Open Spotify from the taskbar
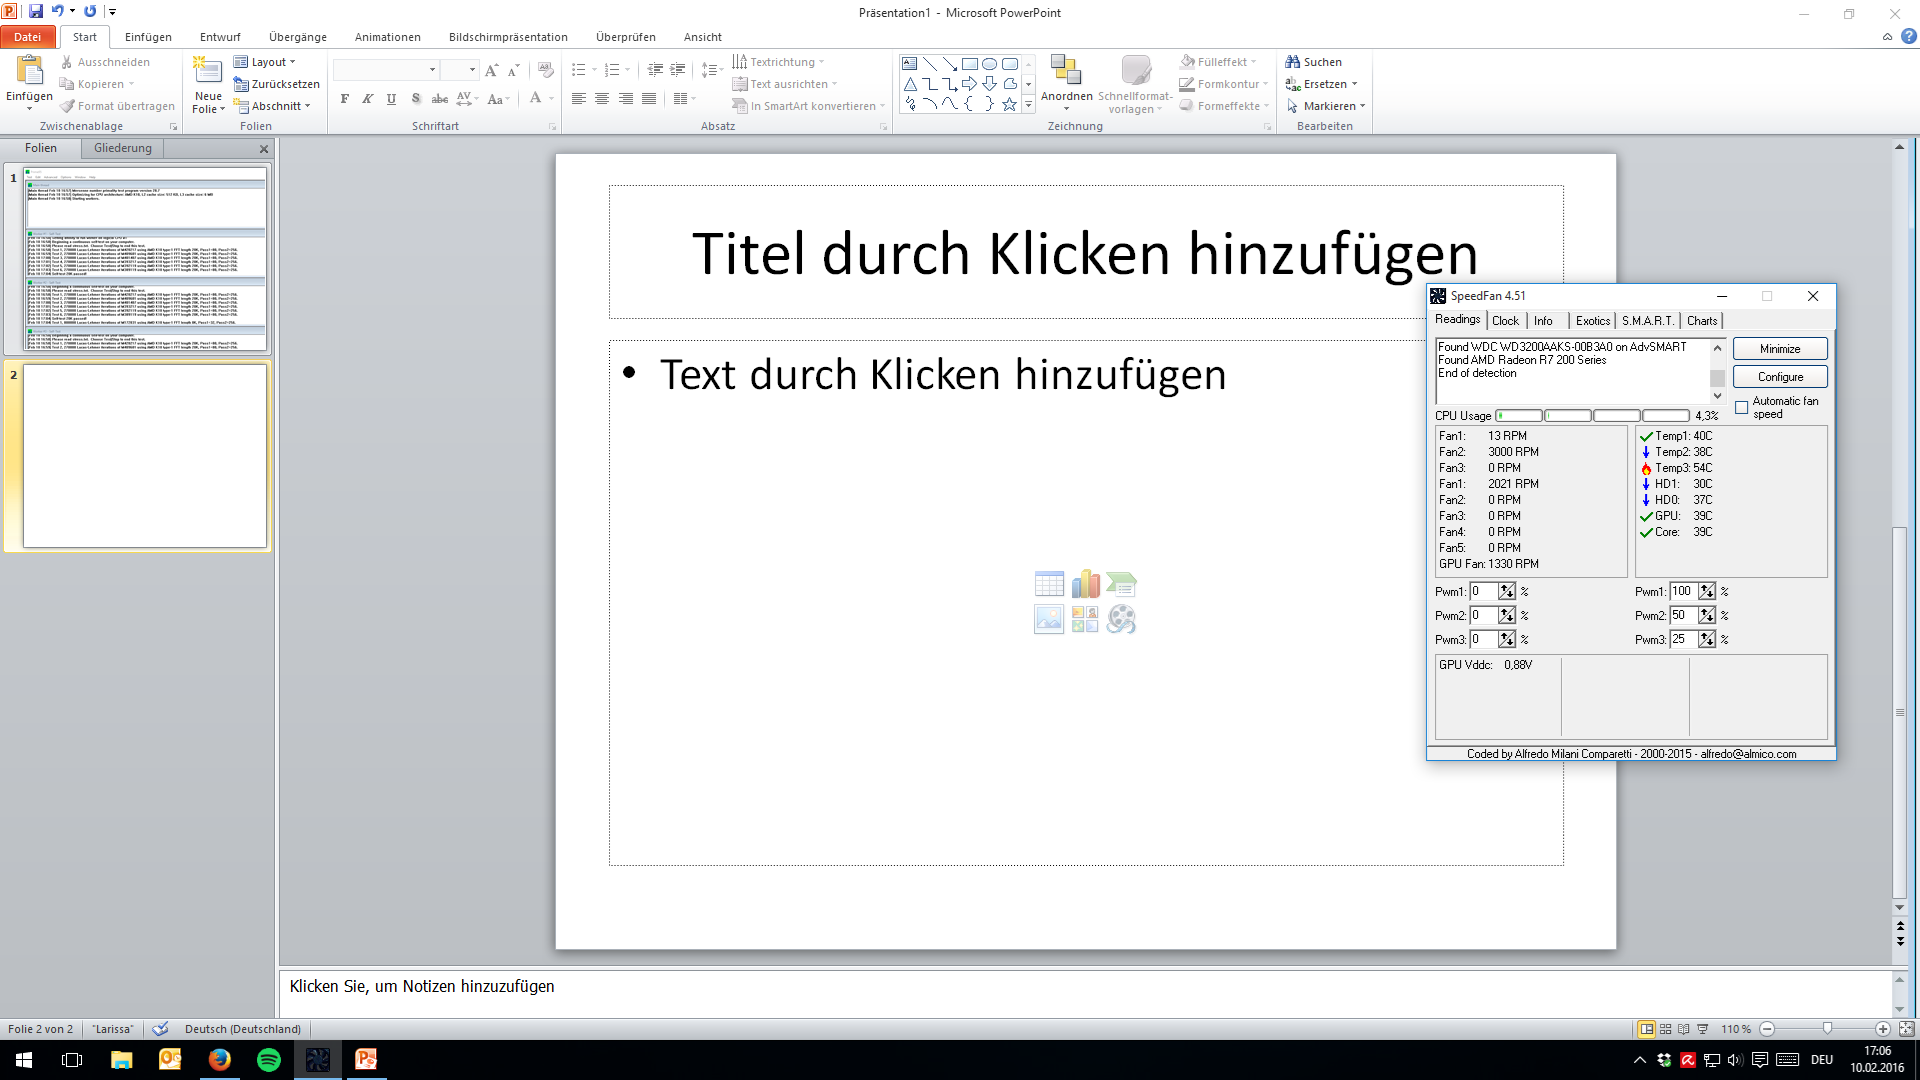This screenshot has width=1920, height=1080. [268, 1060]
